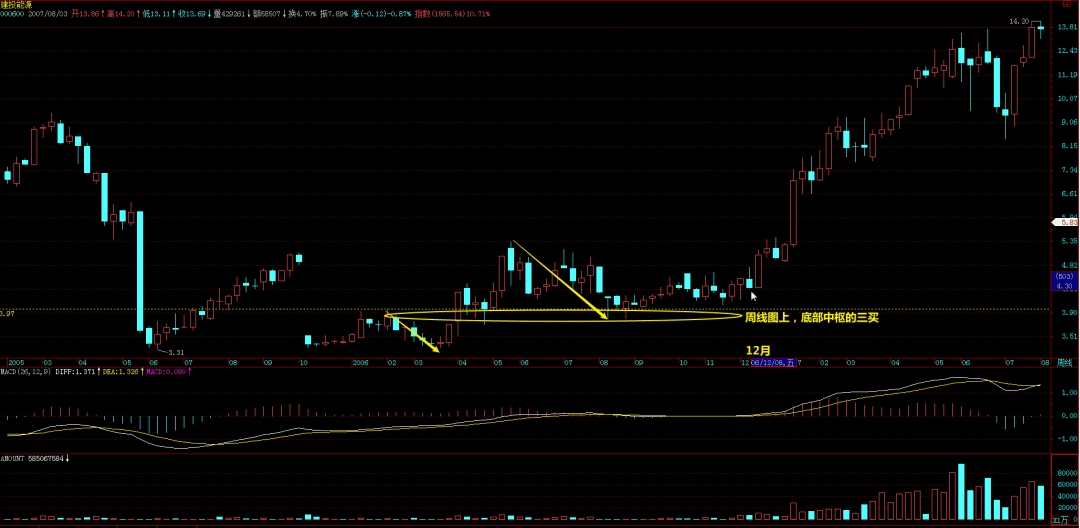1080x528 pixels.
Task: Click the DIFF:1.371 indicator value
Action: pos(75,372)
